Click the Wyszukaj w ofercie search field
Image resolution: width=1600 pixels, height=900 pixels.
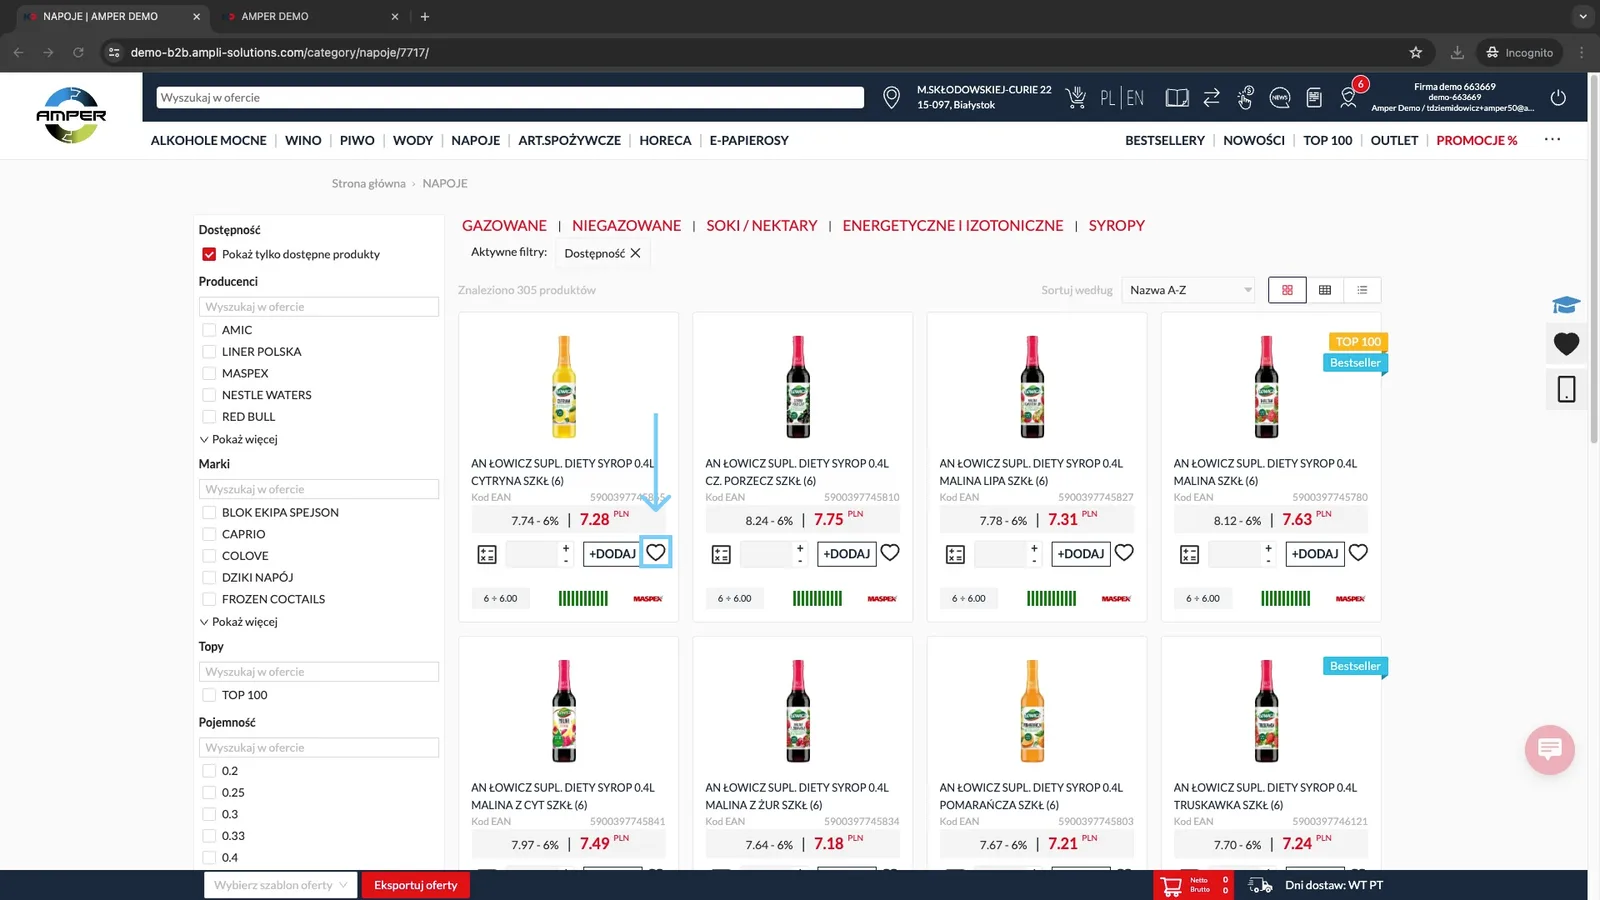[510, 97]
